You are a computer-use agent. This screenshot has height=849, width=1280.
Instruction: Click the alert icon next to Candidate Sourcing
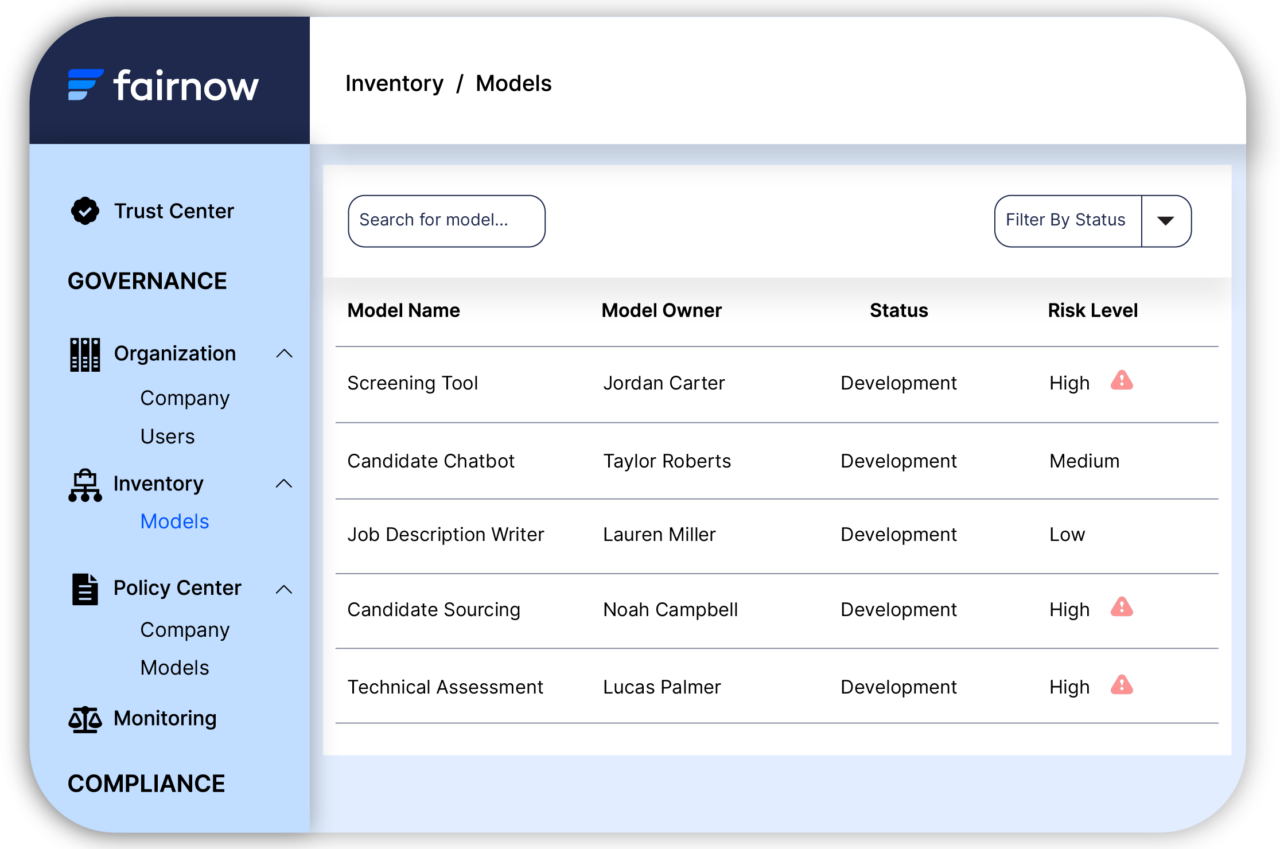point(1121,606)
